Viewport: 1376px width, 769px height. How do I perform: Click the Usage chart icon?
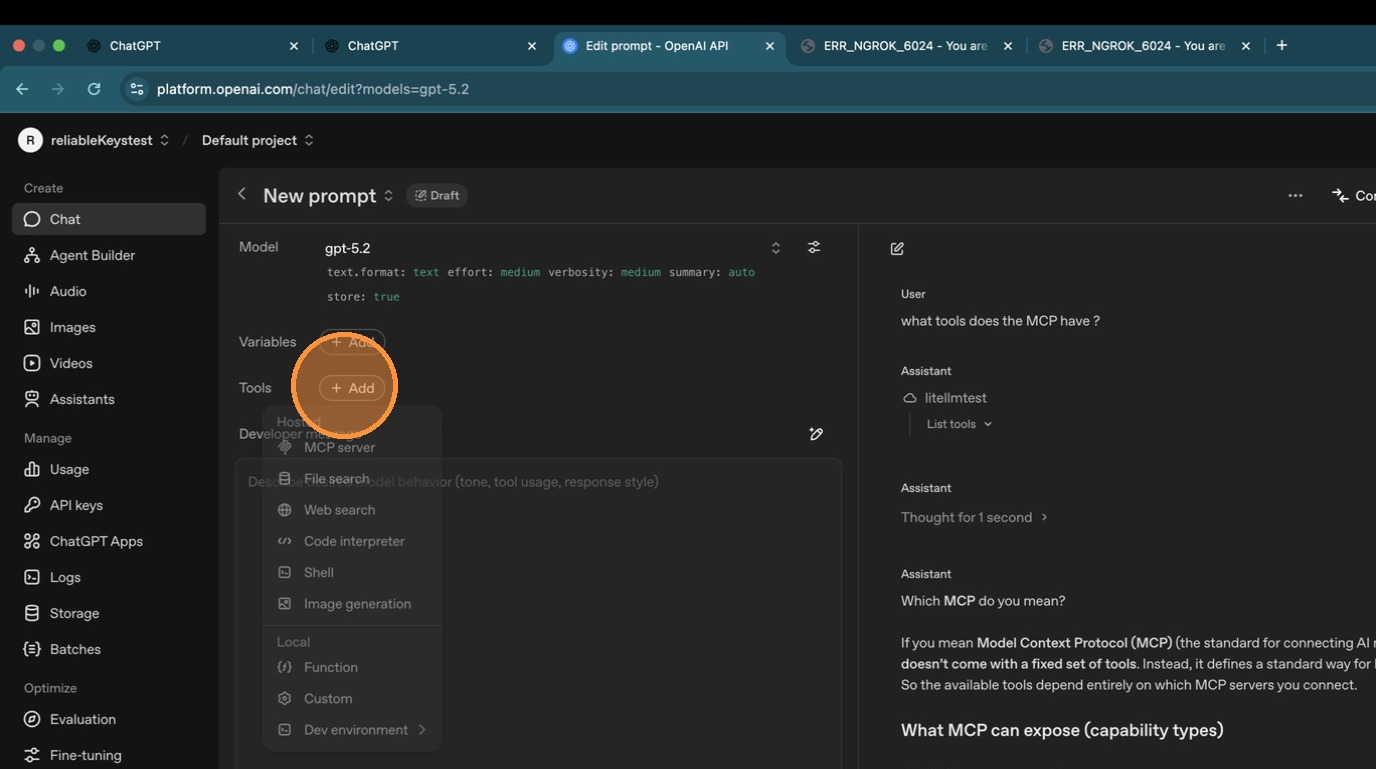click(32, 469)
